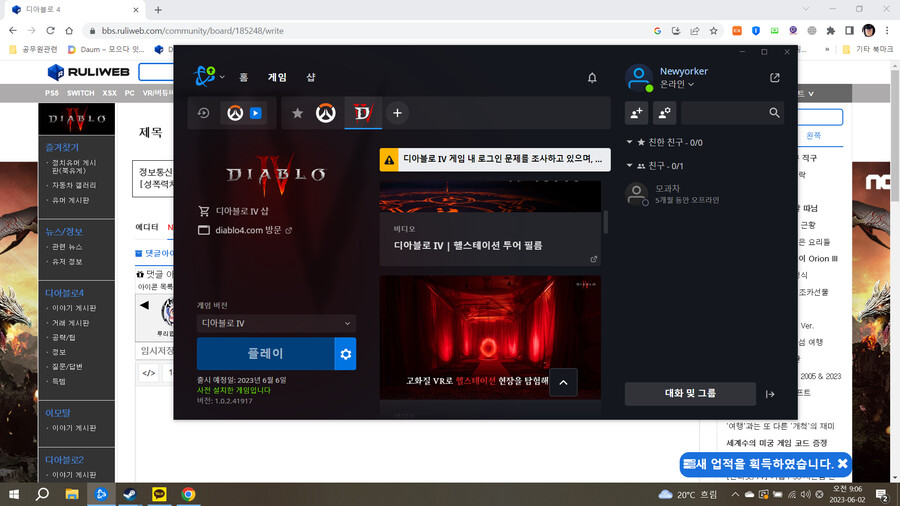Open Steam from the taskbar
The height and width of the screenshot is (506, 900).
pos(130,494)
